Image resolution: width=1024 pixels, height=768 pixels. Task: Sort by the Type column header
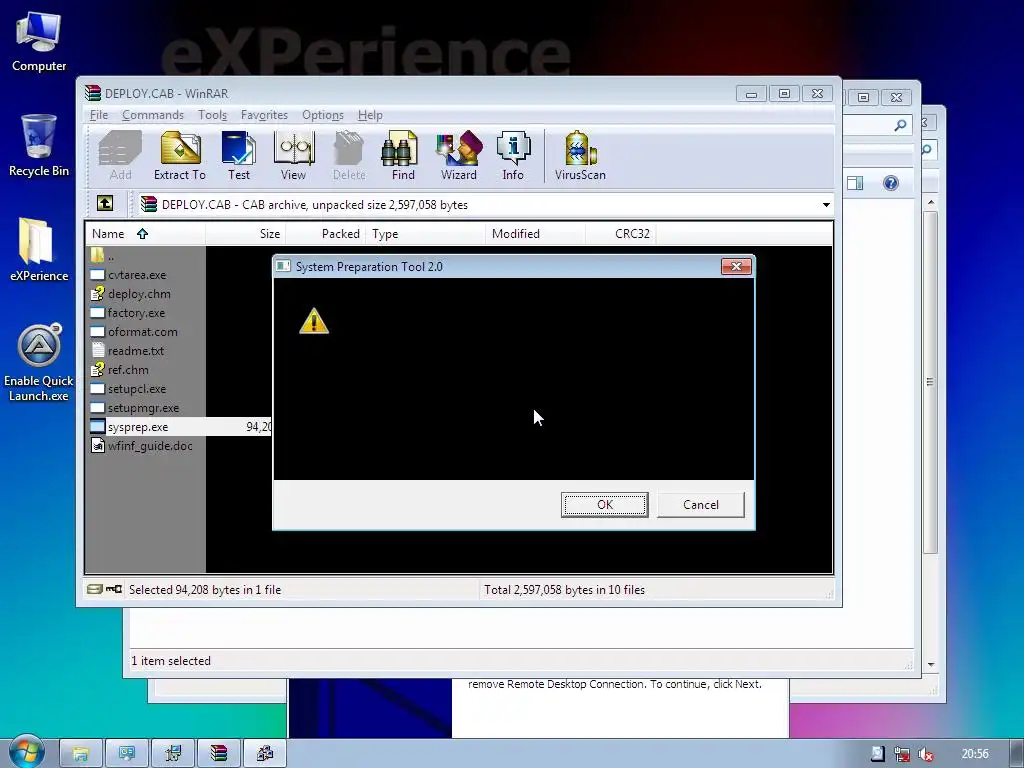(x=426, y=234)
